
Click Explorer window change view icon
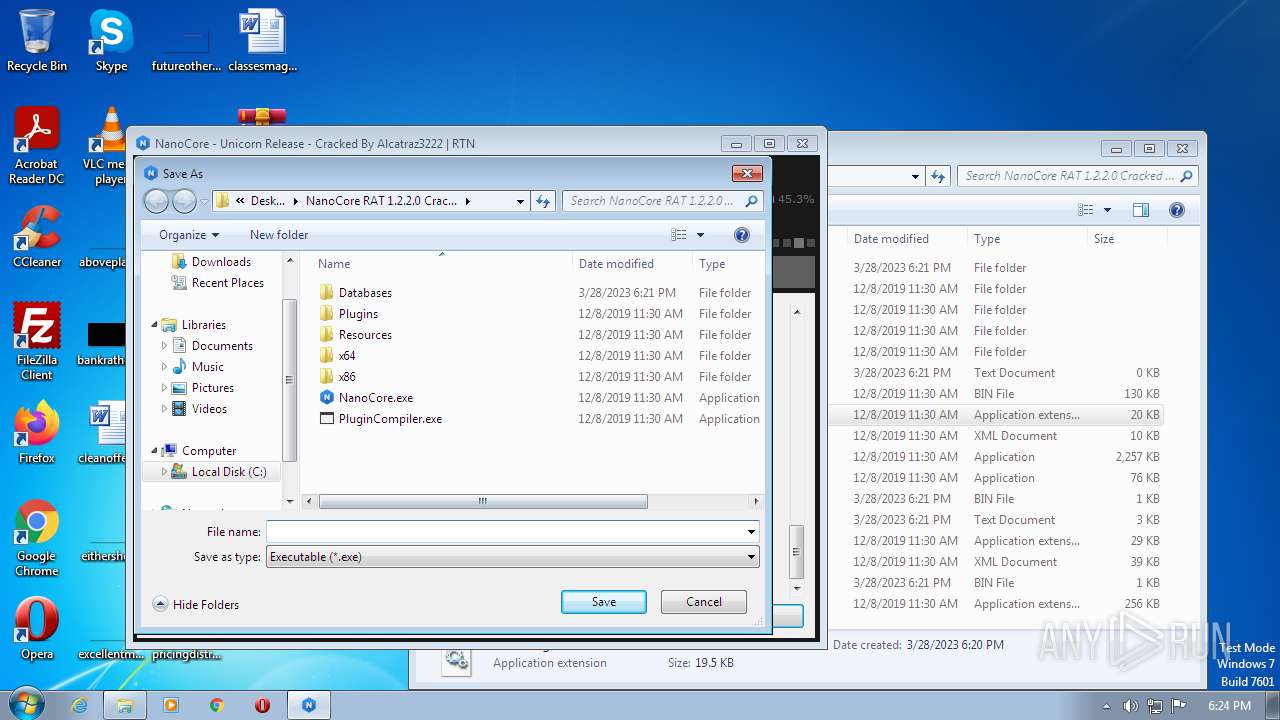pos(1086,210)
